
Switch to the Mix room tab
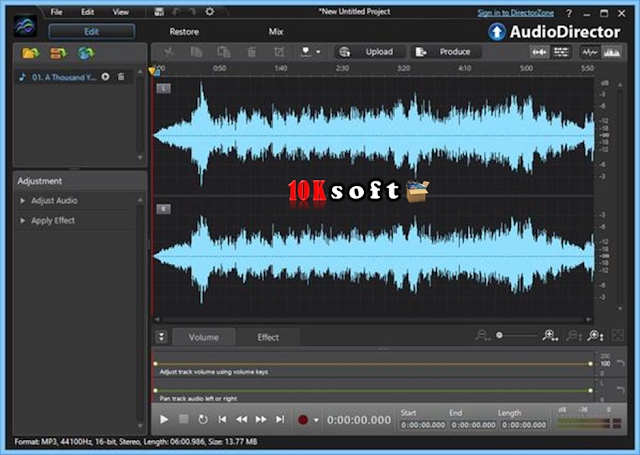(x=276, y=31)
